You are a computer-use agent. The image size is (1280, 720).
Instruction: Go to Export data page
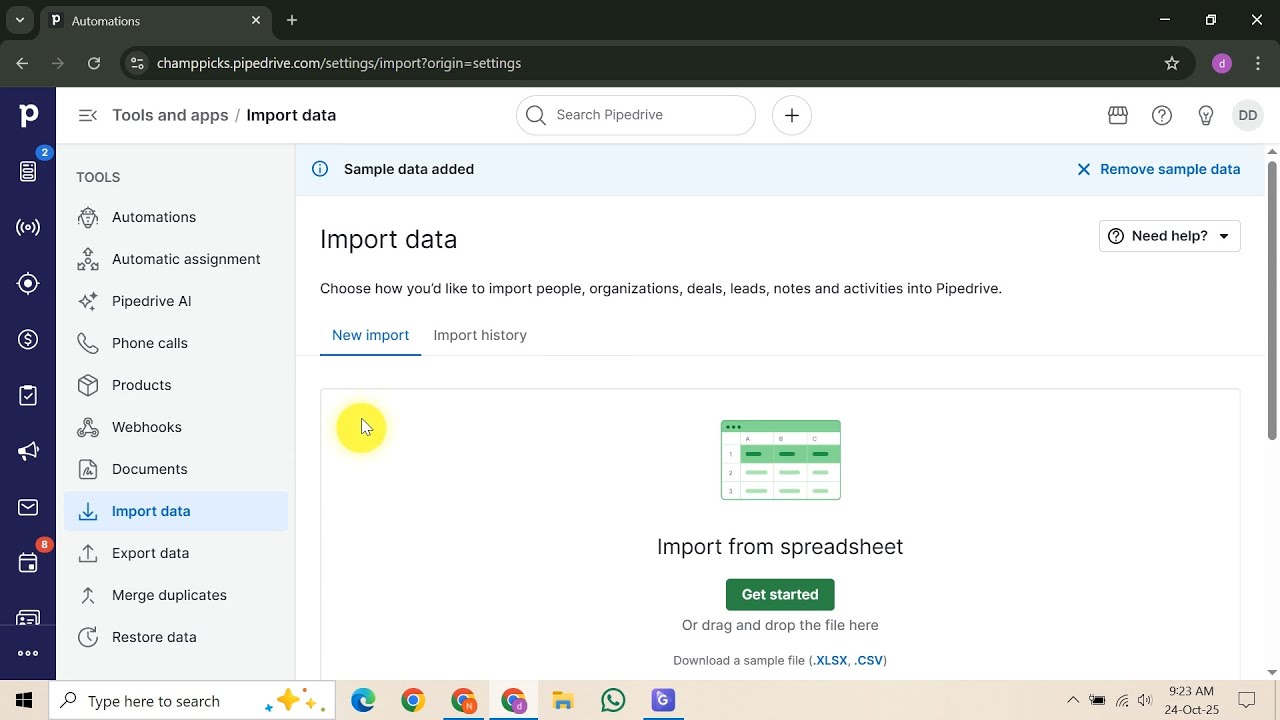[176, 553]
